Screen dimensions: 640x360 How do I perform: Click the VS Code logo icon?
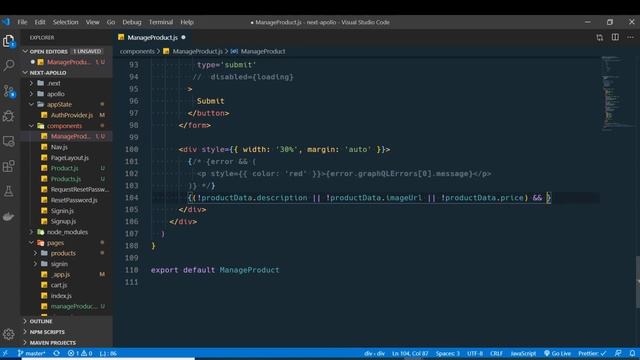[x=6, y=22]
